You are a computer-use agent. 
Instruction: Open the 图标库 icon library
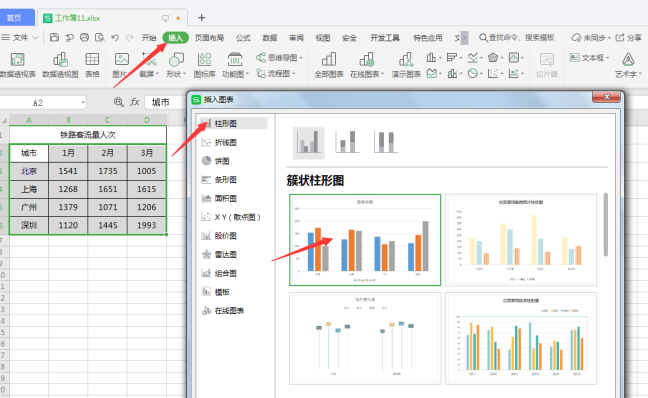pyautogui.click(x=204, y=65)
